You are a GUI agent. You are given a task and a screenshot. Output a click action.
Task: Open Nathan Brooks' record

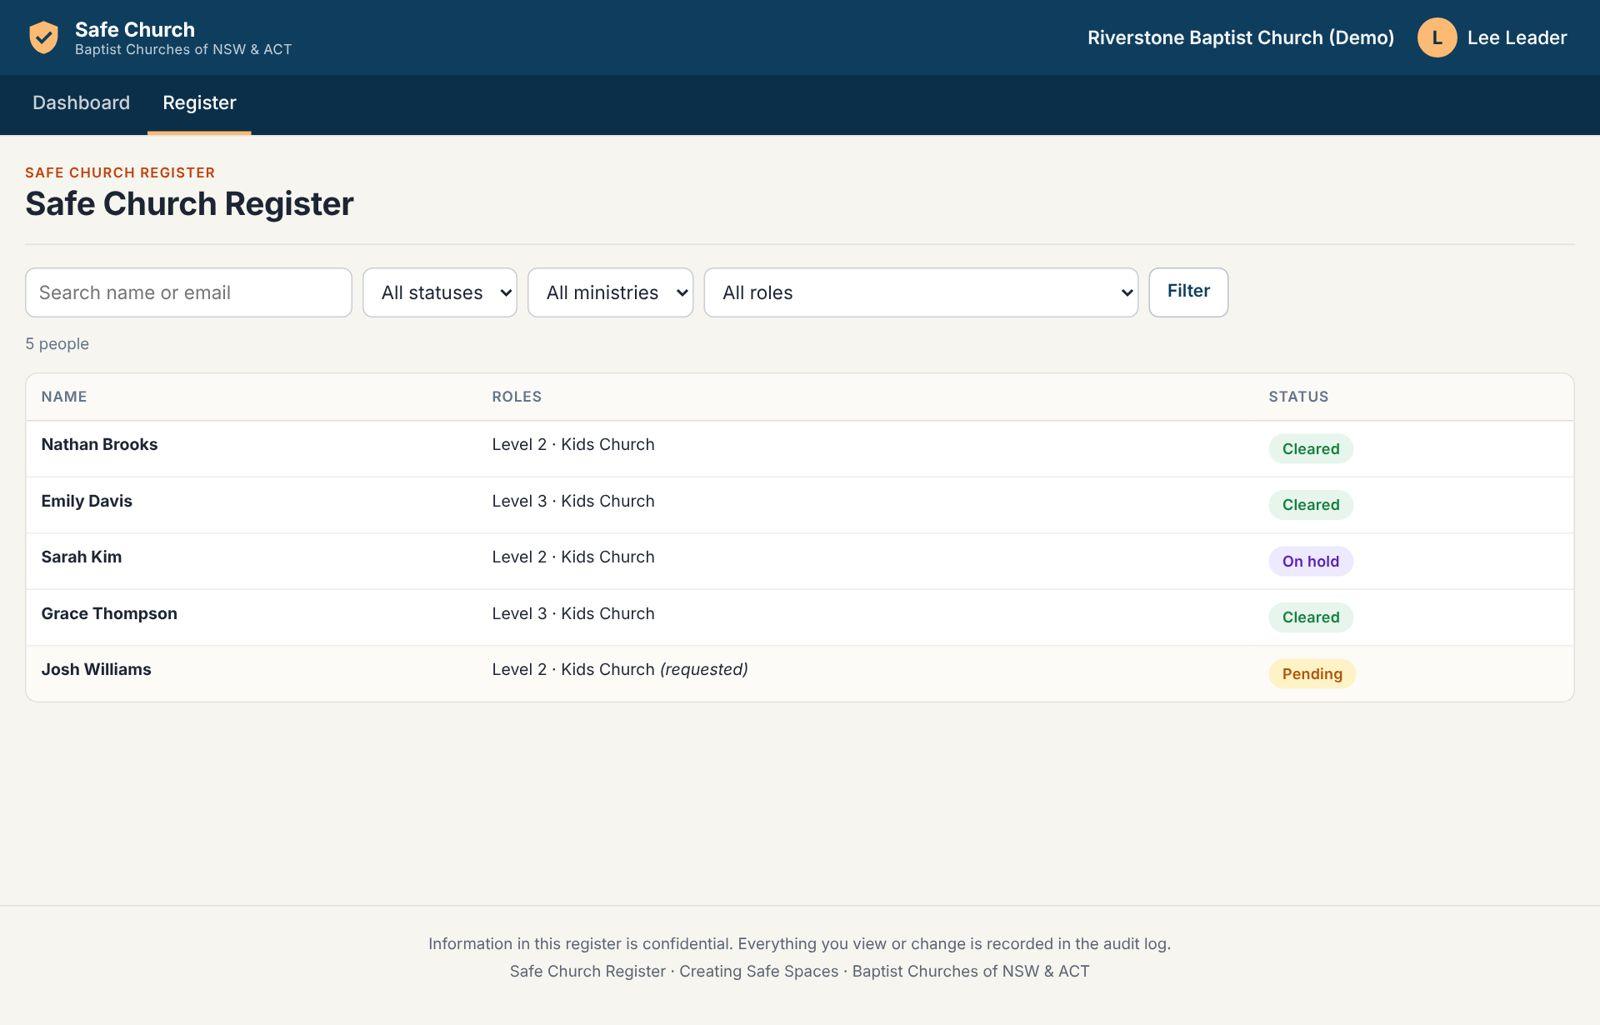point(99,444)
